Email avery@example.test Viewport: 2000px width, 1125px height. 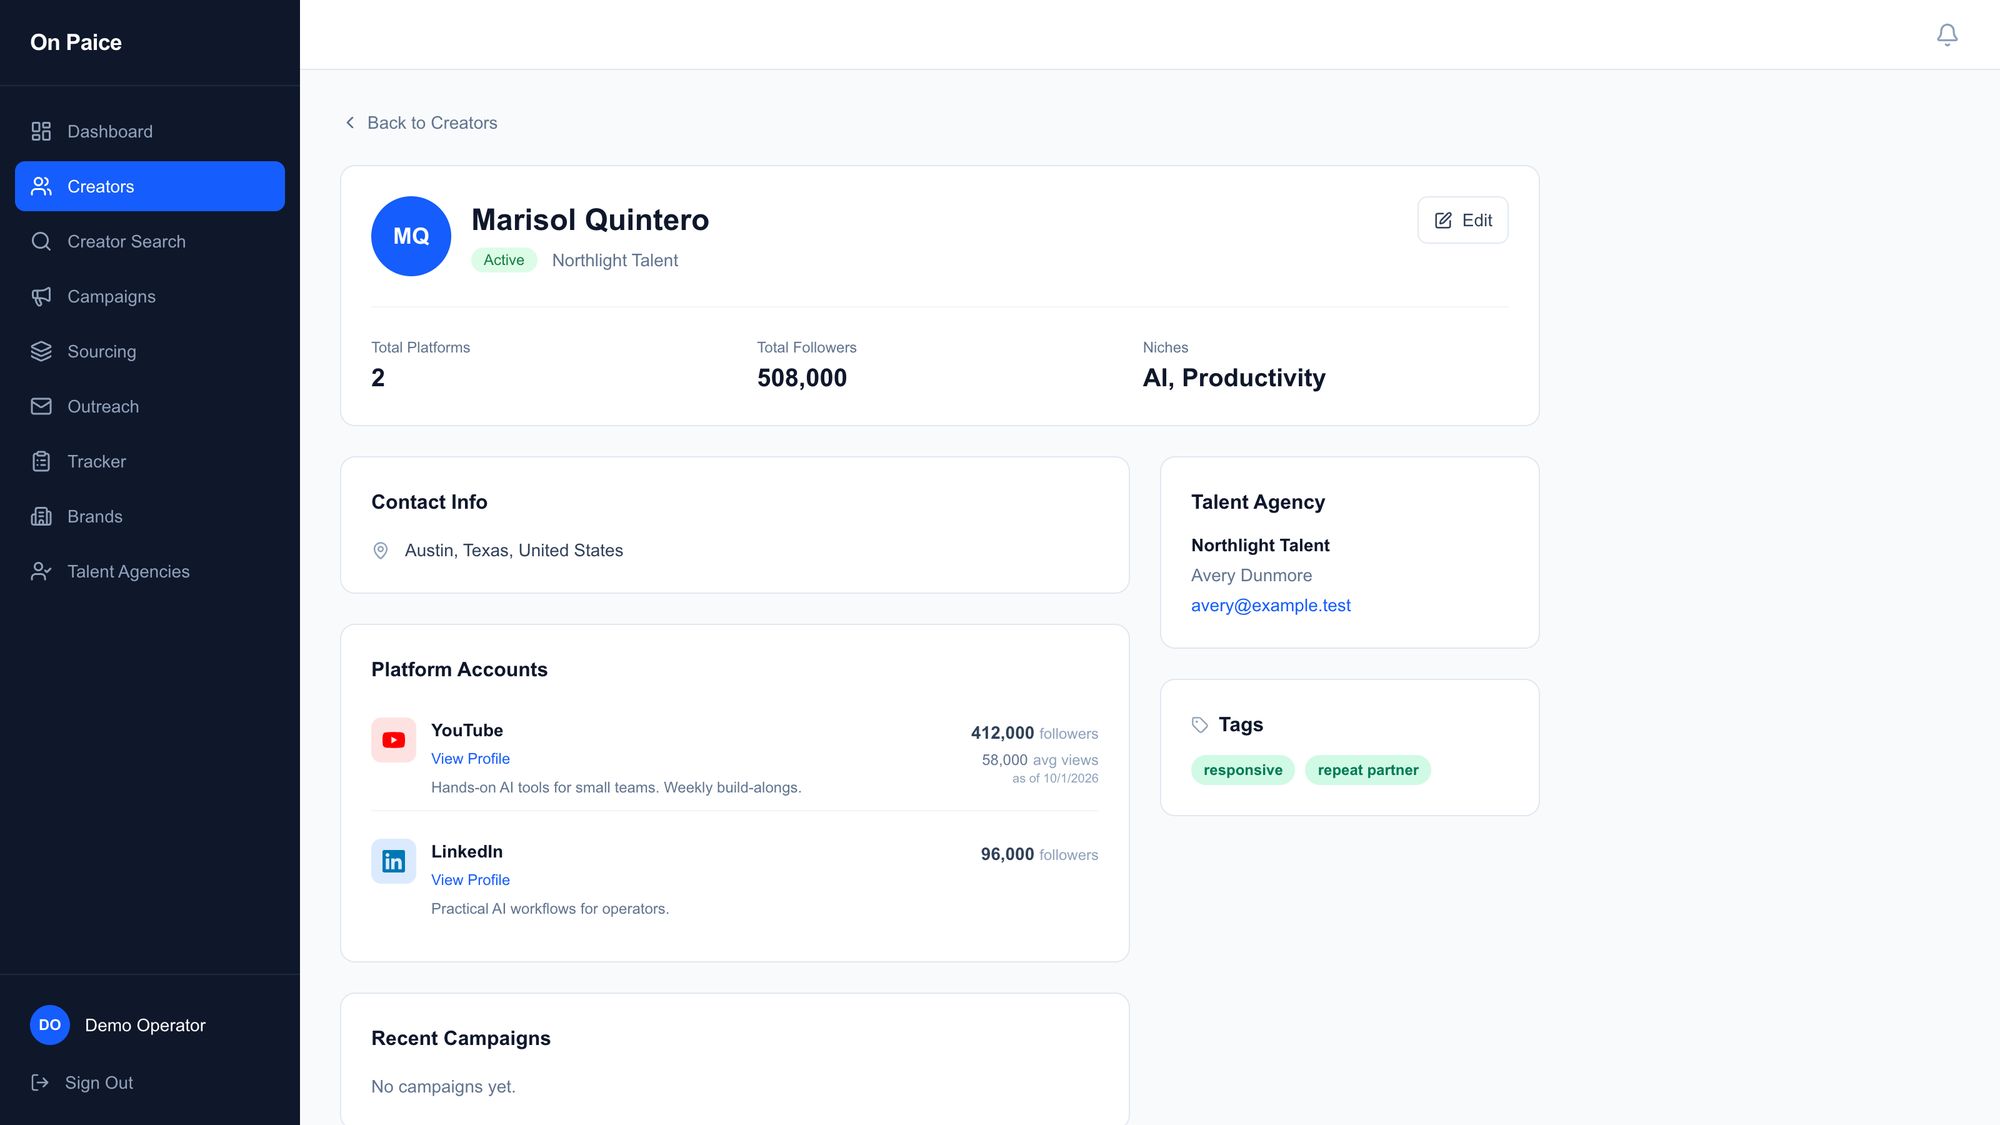tap(1270, 605)
